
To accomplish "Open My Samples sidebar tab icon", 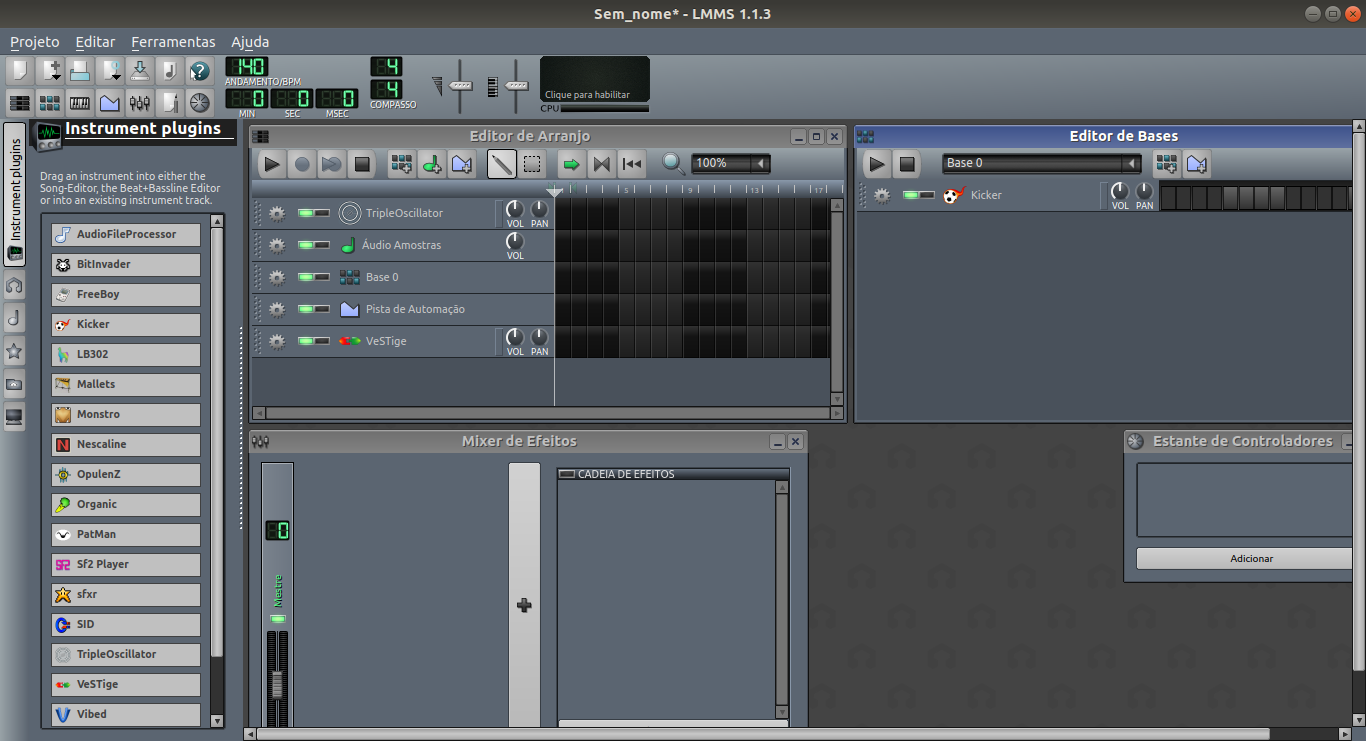I will (x=14, y=318).
